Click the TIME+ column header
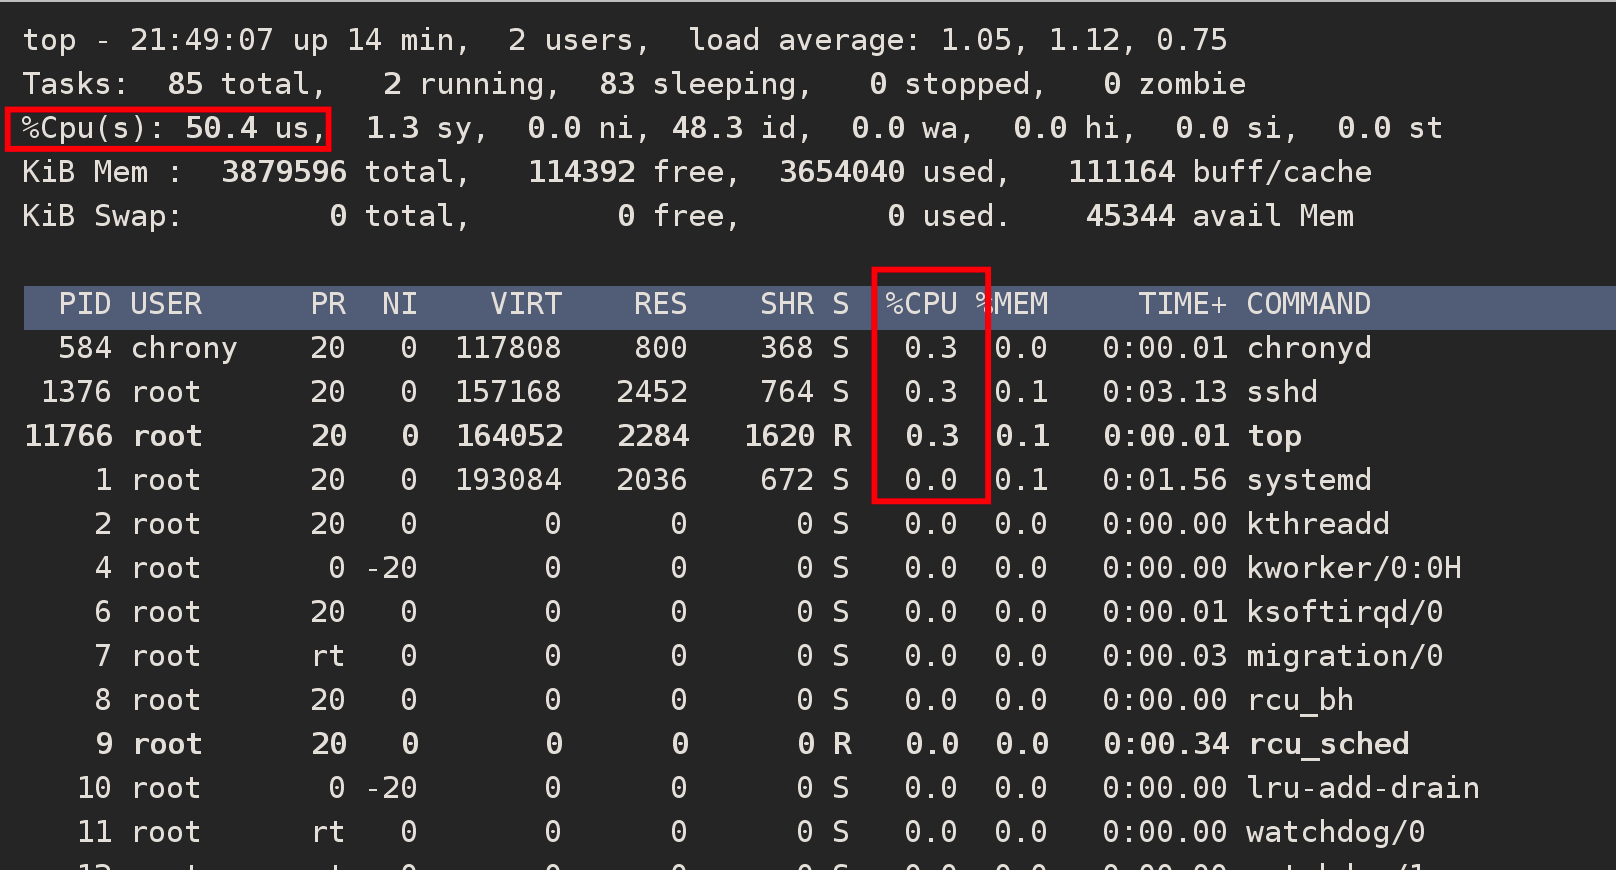The width and height of the screenshot is (1616, 870). (1182, 304)
